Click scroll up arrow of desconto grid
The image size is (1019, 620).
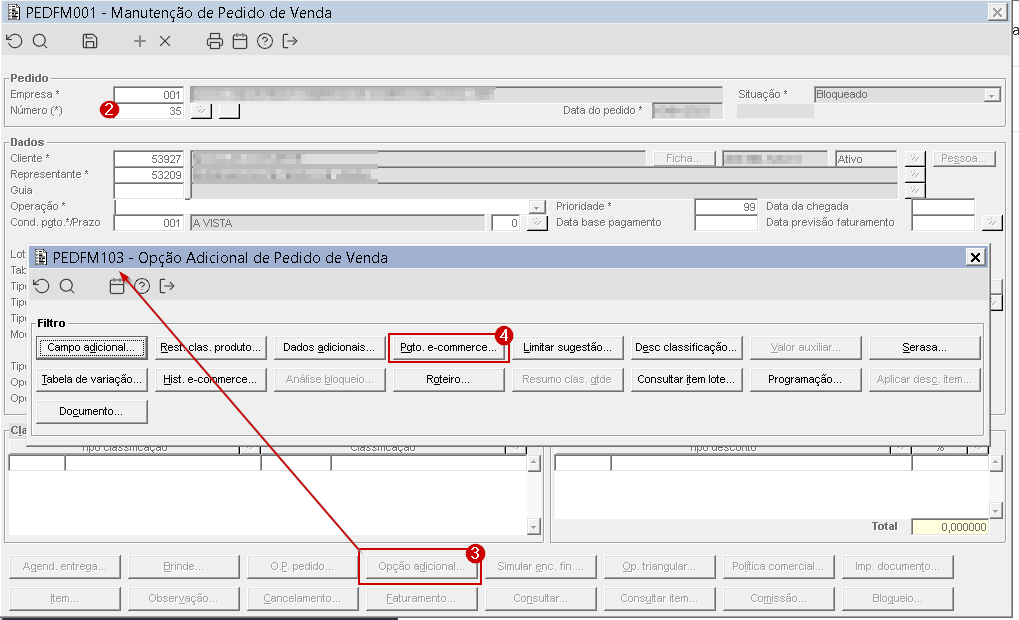(995, 463)
